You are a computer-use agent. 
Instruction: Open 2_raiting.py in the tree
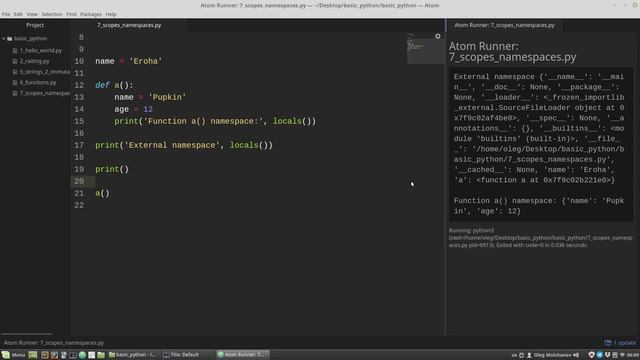click(x=34, y=61)
